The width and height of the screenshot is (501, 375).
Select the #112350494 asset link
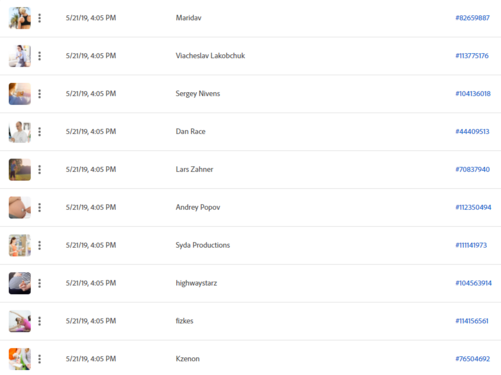click(473, 207)
